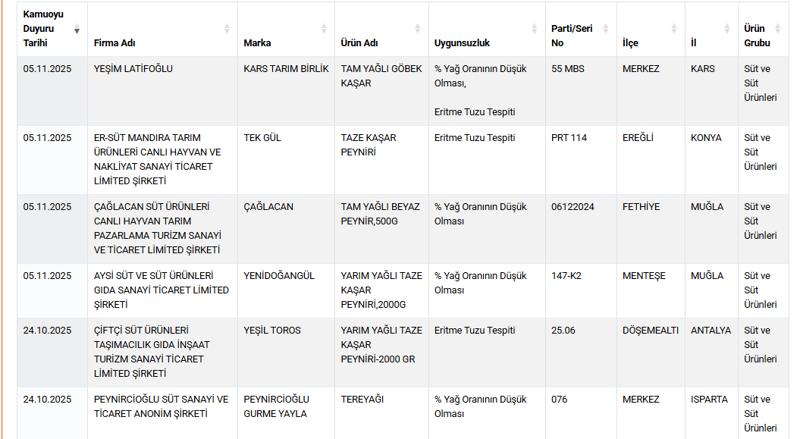Select the YEŞİM LATİFOĞLU firm name cell
The image size is (800, 439).
point(133,69)
